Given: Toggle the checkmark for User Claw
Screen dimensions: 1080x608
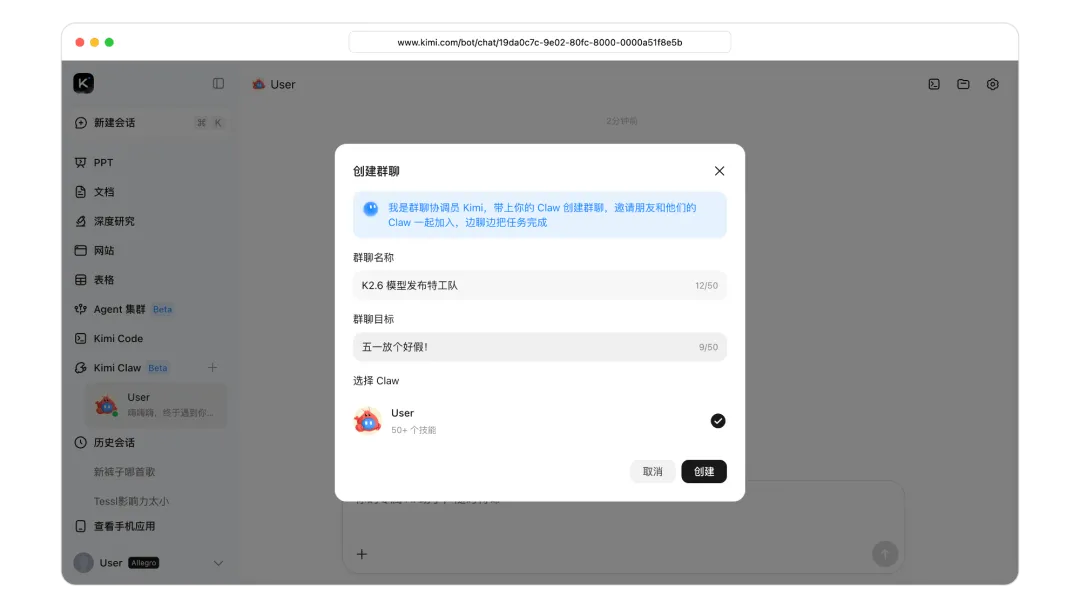Looking at the screenshot, I should click(x=717, y=421).
